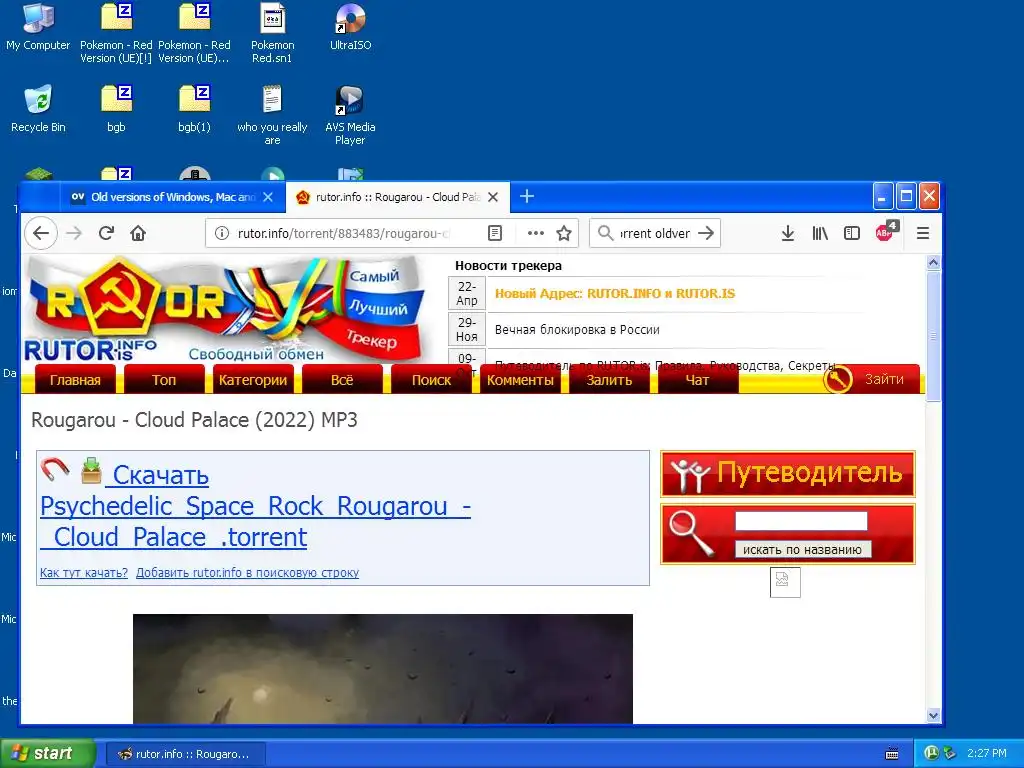
Task: Open Главная menu item
Action: 75,379
